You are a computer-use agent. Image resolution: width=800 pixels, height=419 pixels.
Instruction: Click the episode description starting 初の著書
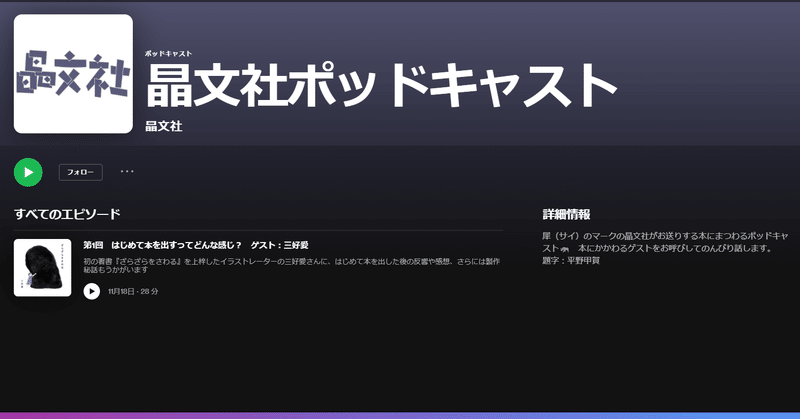(292, 265)
